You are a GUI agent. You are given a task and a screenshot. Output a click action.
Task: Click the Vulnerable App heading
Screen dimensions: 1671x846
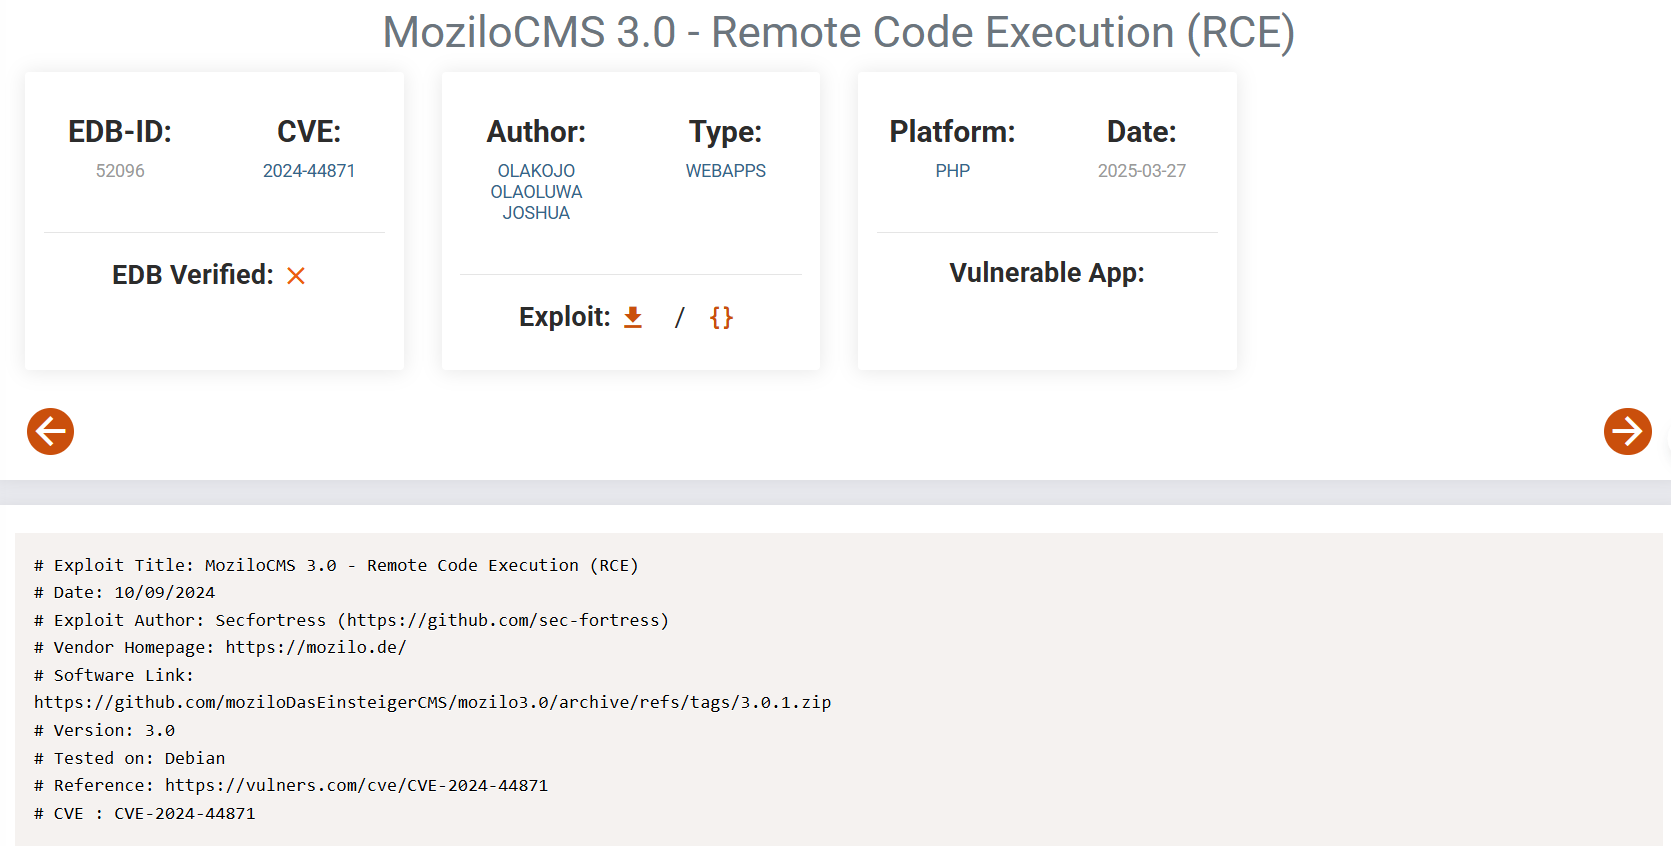click(1046, 273)
